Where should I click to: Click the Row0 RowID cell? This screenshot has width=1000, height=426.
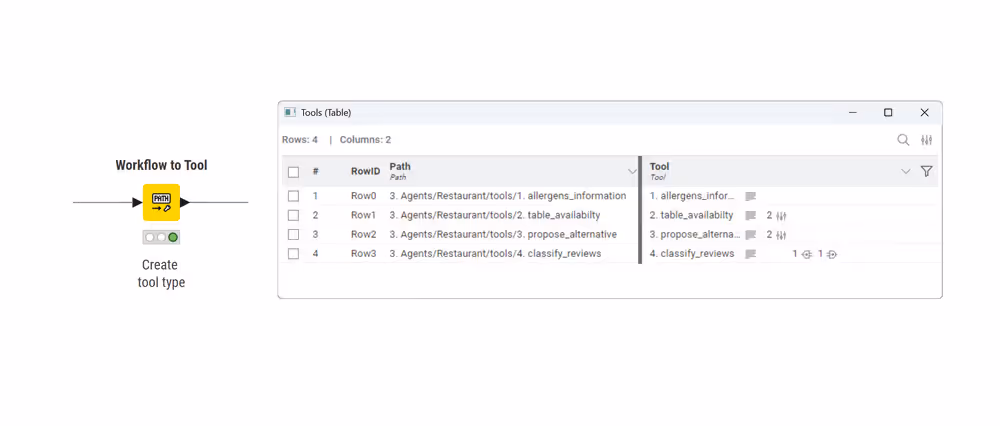364,196
